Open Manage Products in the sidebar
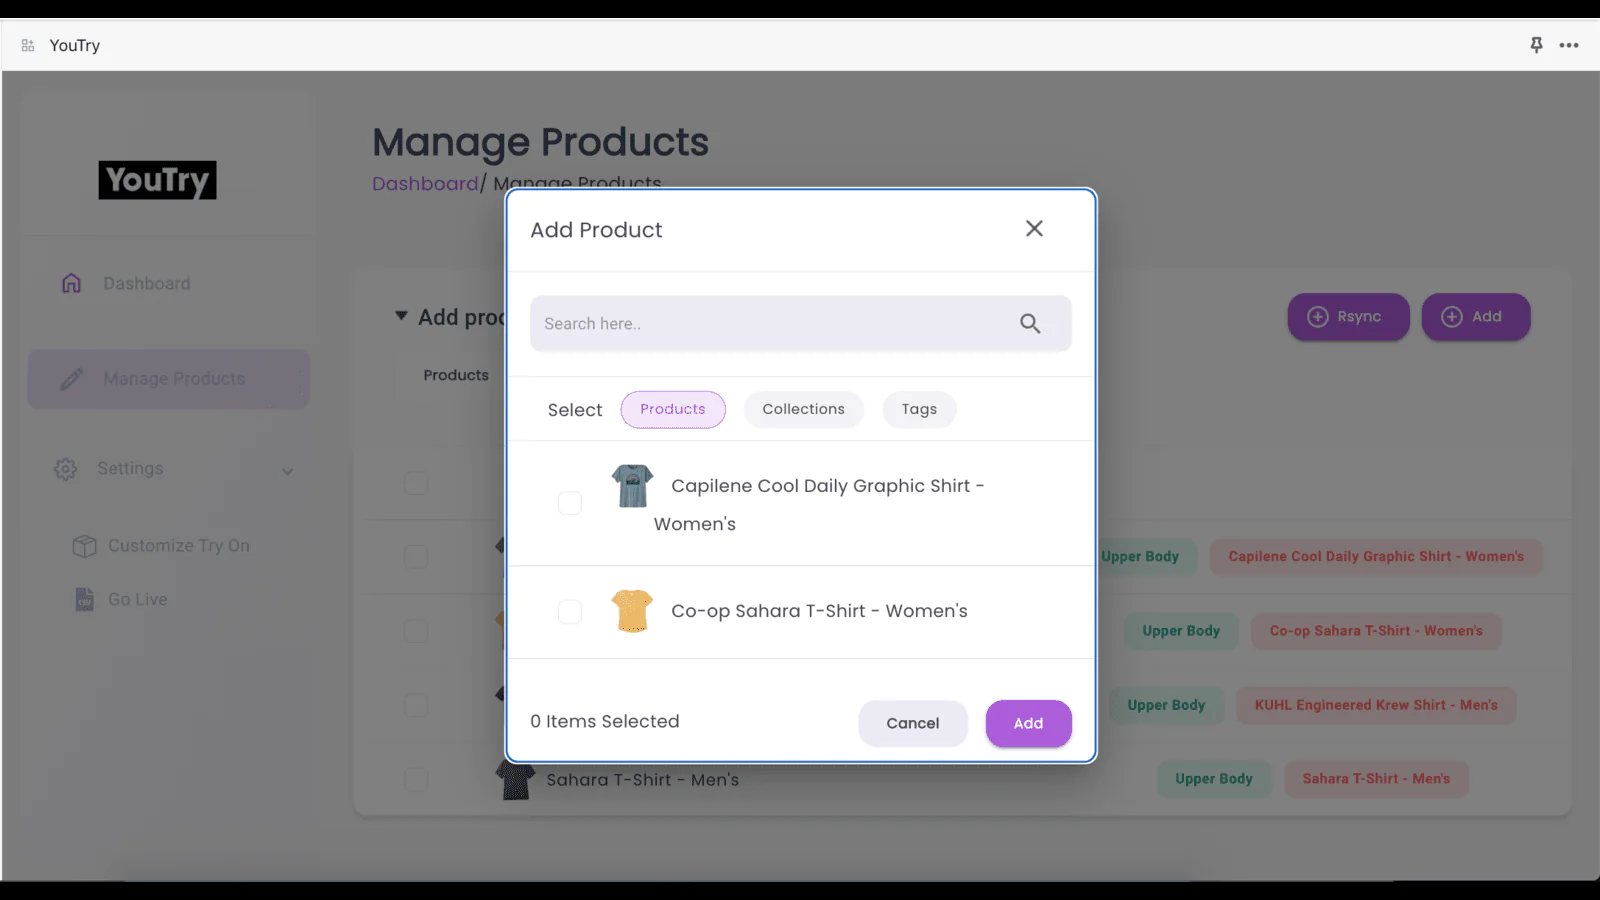 [x=168, y=378]
